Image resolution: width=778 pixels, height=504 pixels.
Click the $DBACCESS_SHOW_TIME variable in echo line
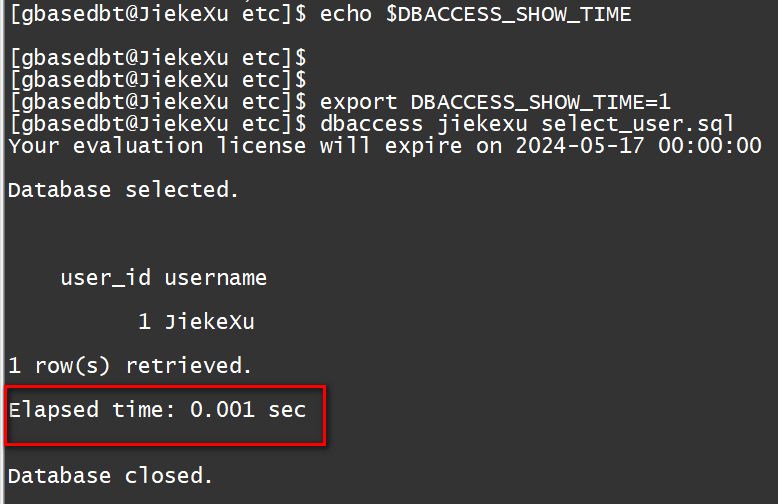tap(508, 15)
